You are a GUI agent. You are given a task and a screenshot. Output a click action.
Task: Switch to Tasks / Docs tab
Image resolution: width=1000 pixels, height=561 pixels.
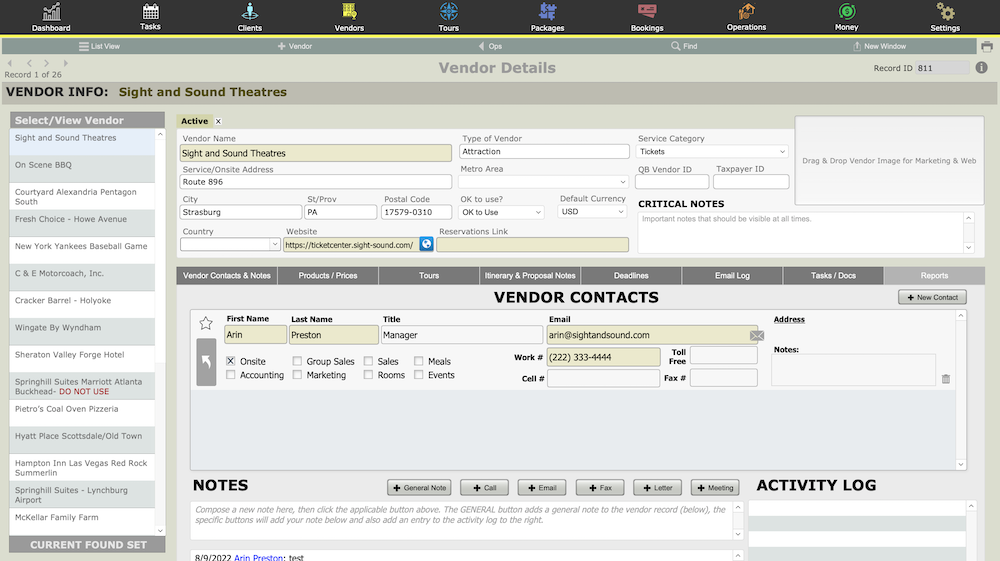click(833, 275)
